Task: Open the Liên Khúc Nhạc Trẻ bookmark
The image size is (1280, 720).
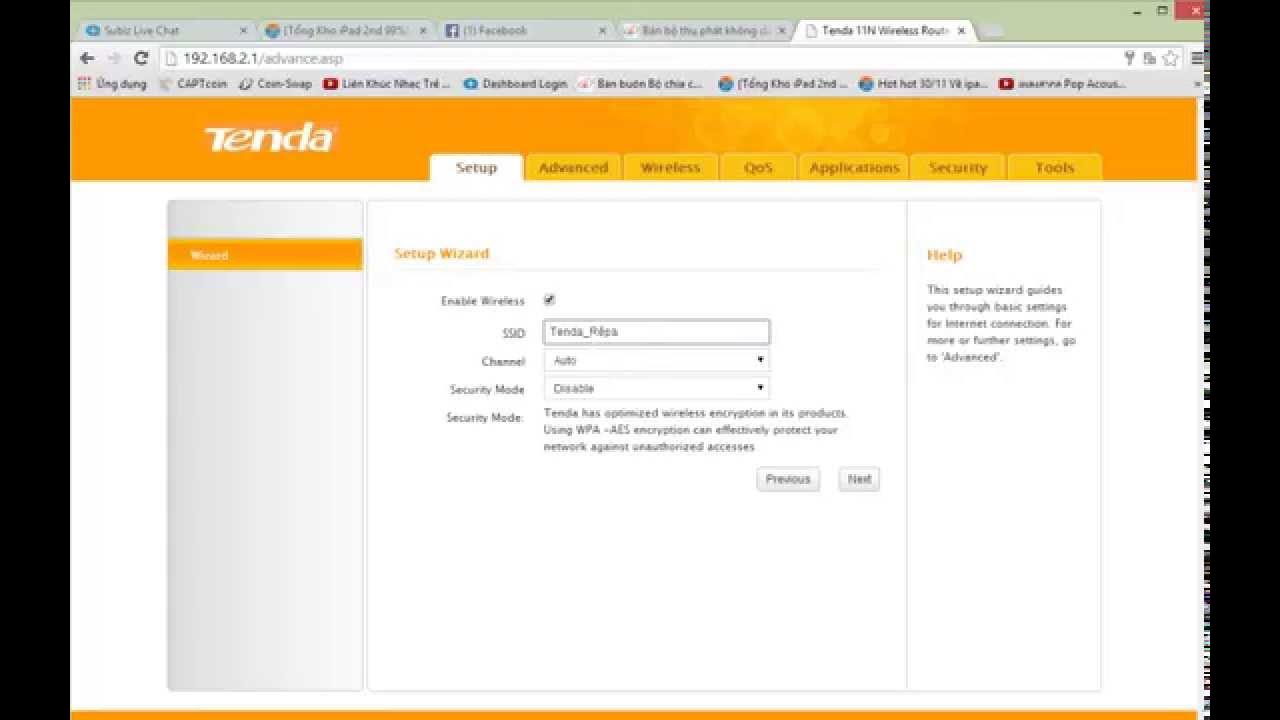Action: click(387, 84)
